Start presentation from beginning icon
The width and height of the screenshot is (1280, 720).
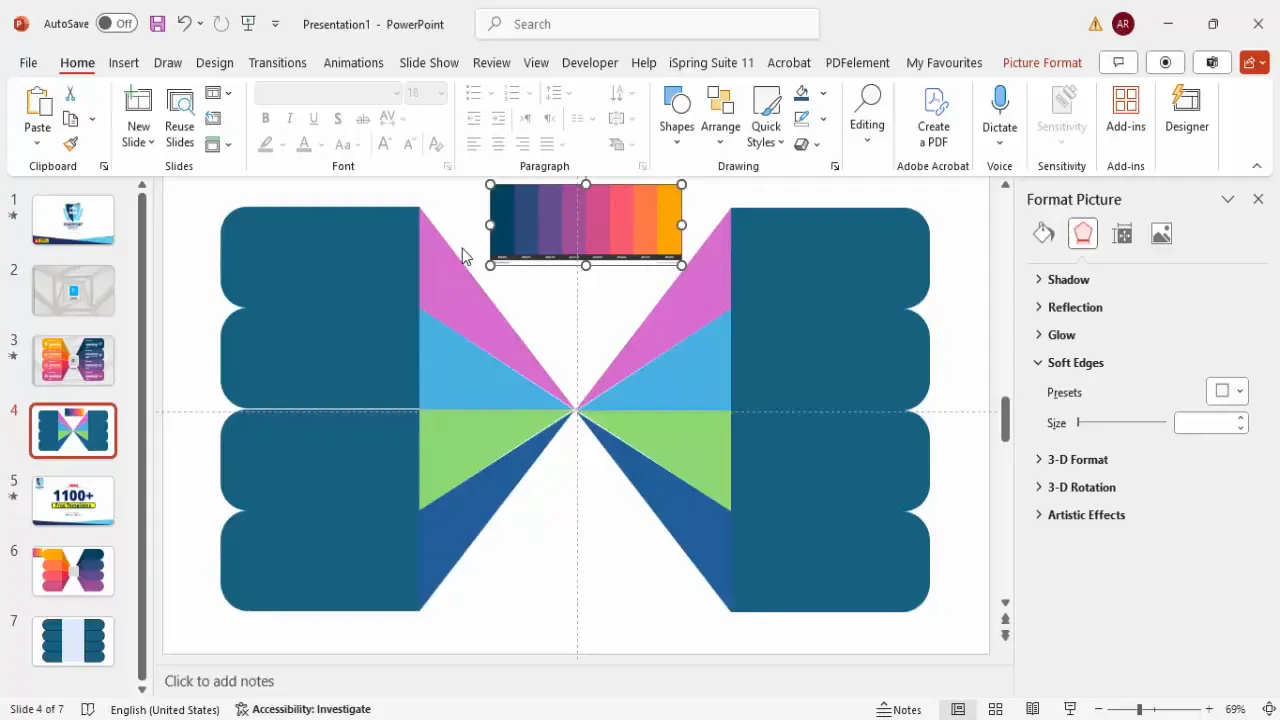[x=248, y=23]
